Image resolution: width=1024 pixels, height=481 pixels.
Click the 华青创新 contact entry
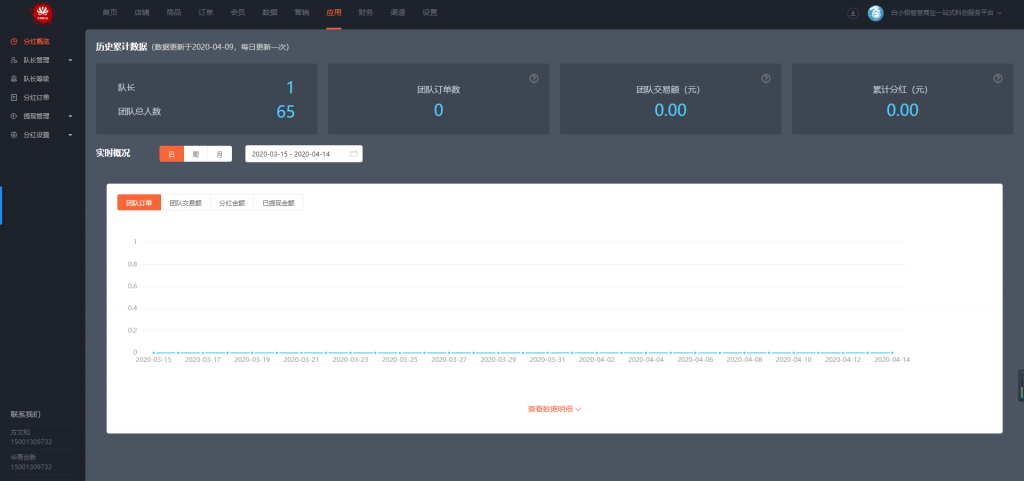point(24,458)
